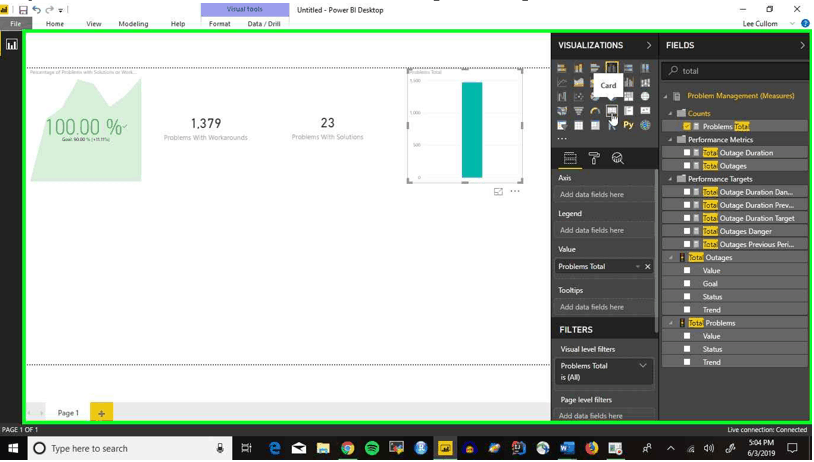The width and height of the screenshot is (814, 462).
Task: Collapse the Counts folder
Action: (x=670, y=113)
